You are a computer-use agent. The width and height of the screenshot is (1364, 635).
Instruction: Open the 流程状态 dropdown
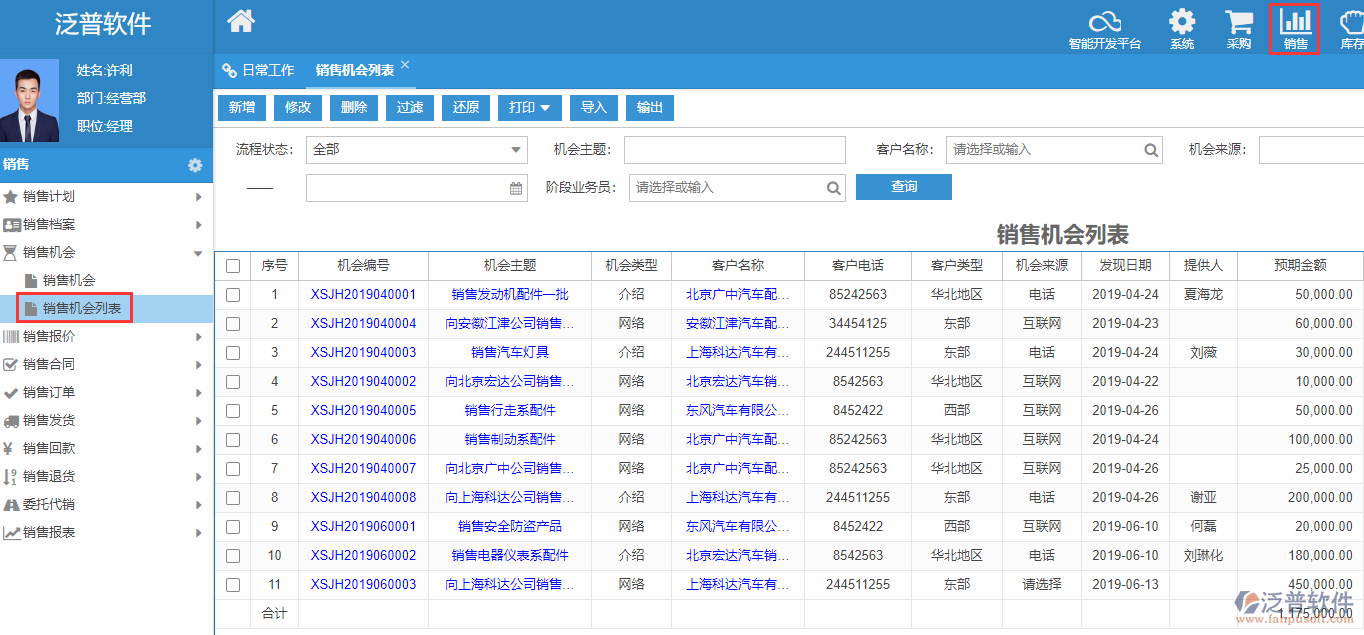[416, 150]
